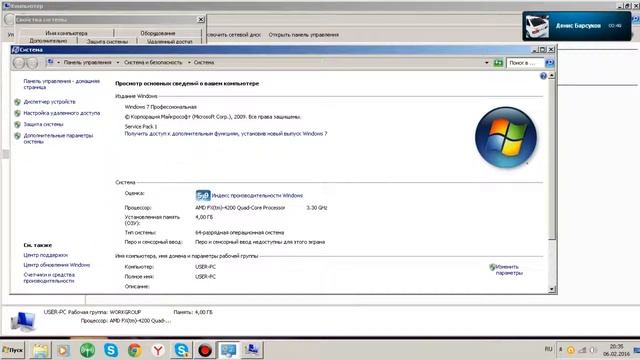This screenshot has height=360, width=640.
Task: Click the 64-разрядная операционная система text
Action: (x=239, y=233)
